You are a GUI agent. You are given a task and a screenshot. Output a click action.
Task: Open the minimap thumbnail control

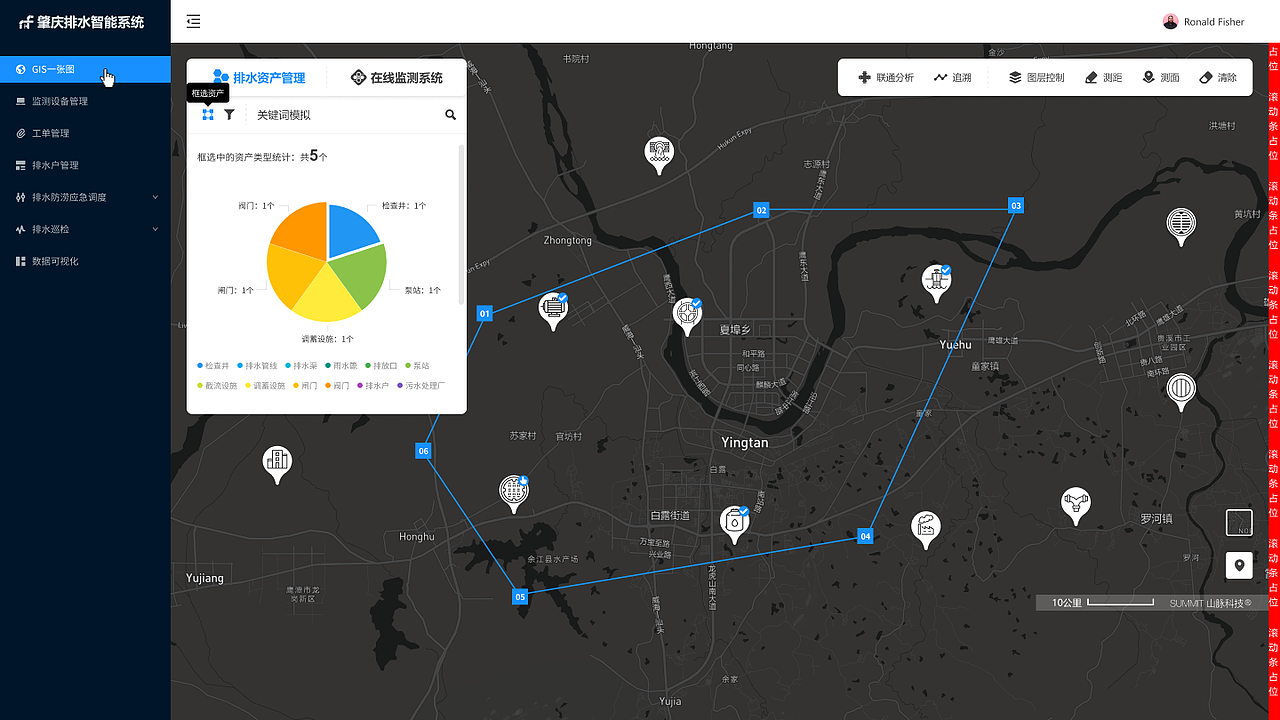pos(1239,523)
